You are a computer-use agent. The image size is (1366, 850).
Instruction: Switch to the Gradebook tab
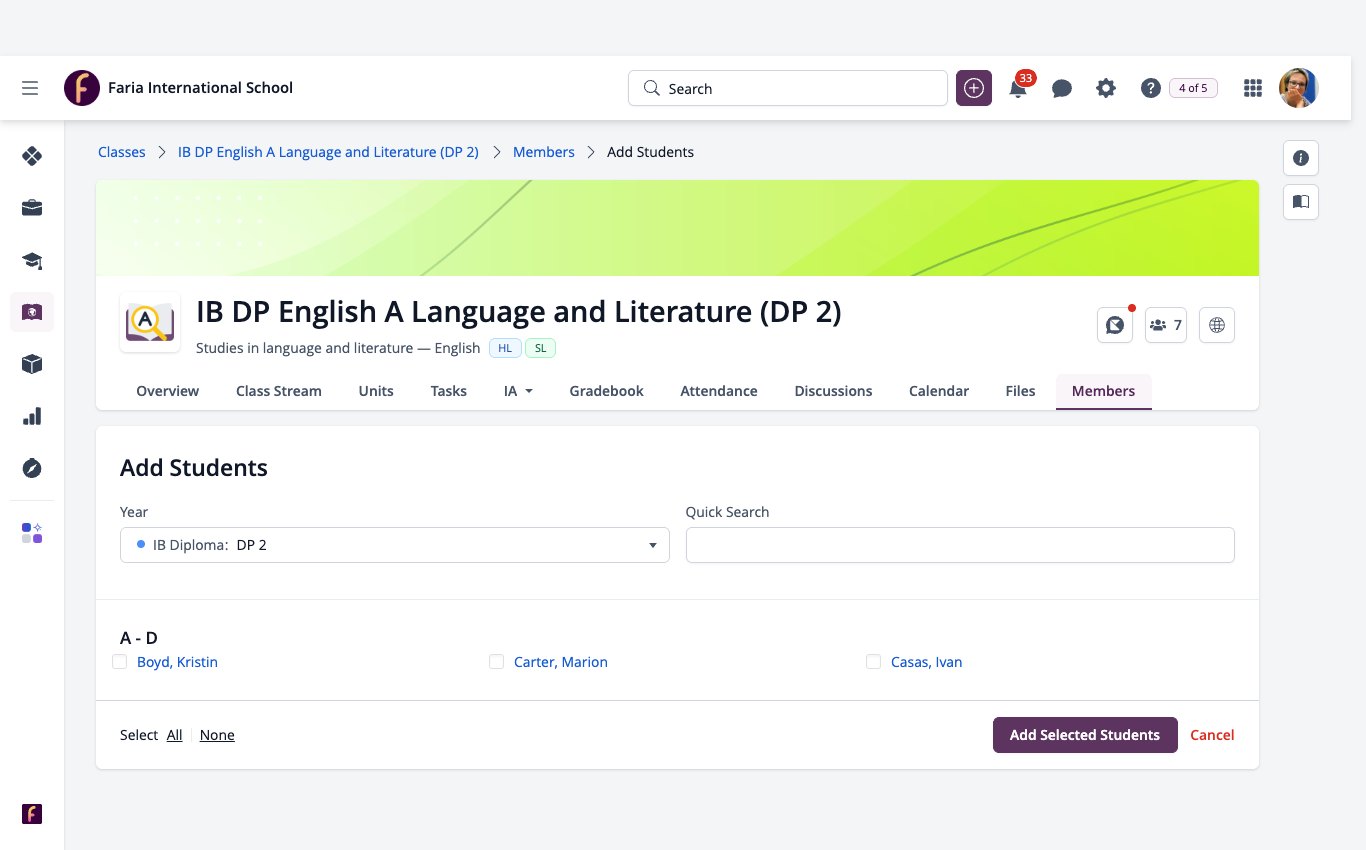[x=606, y=391]
